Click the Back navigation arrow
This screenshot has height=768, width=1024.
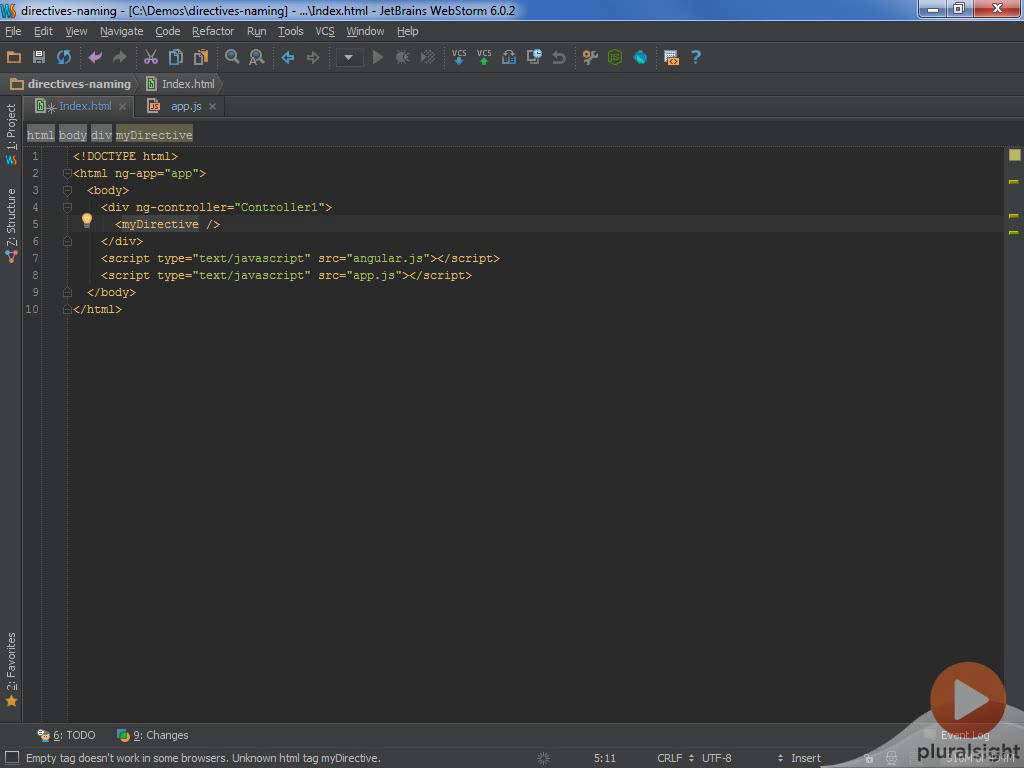click(x=288, y=57)
